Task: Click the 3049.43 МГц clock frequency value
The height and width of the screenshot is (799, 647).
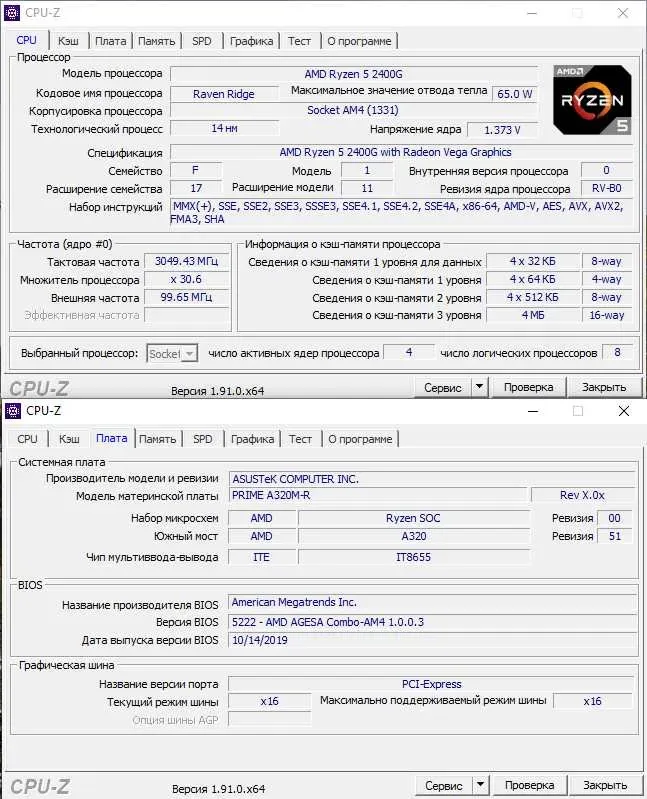Action: click(x=186, y=261)
